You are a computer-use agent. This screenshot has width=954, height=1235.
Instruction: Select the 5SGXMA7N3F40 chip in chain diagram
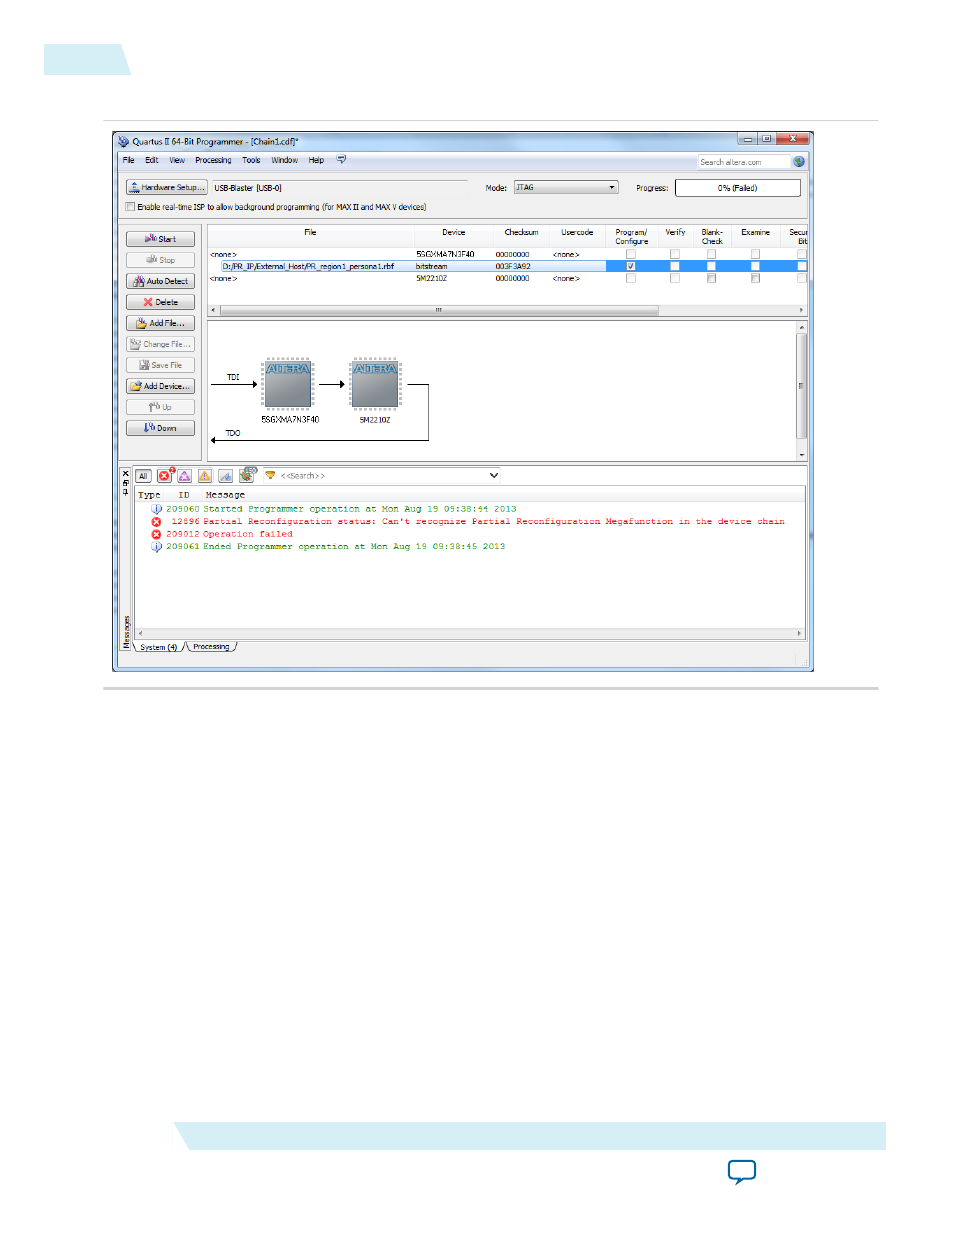click(x=288, y=384)
